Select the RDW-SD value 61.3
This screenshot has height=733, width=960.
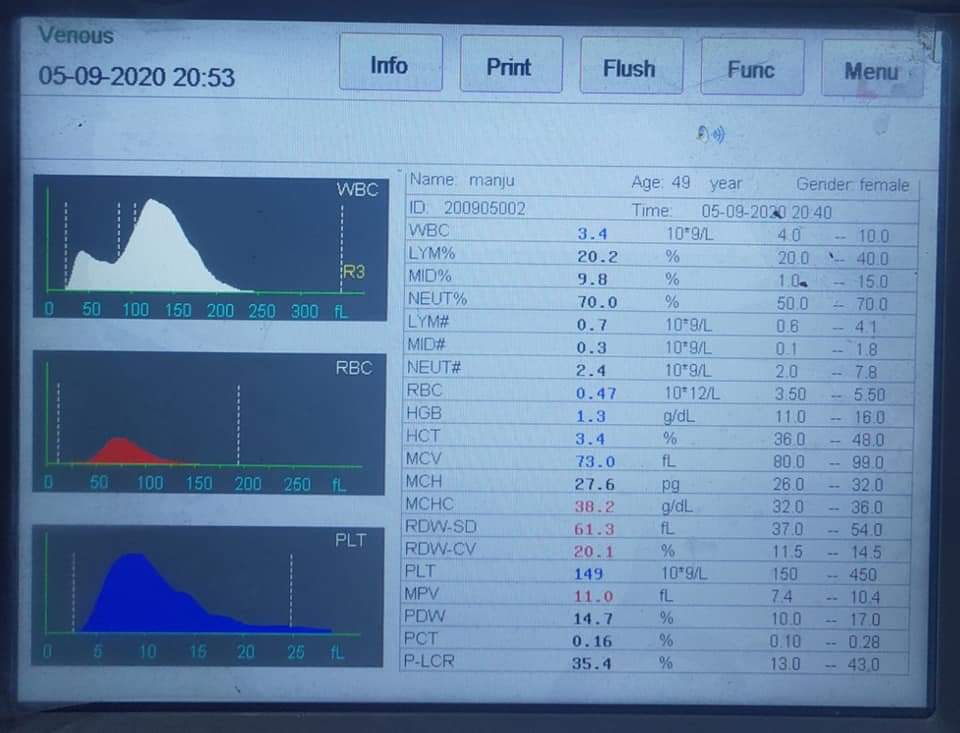point(594,529)
